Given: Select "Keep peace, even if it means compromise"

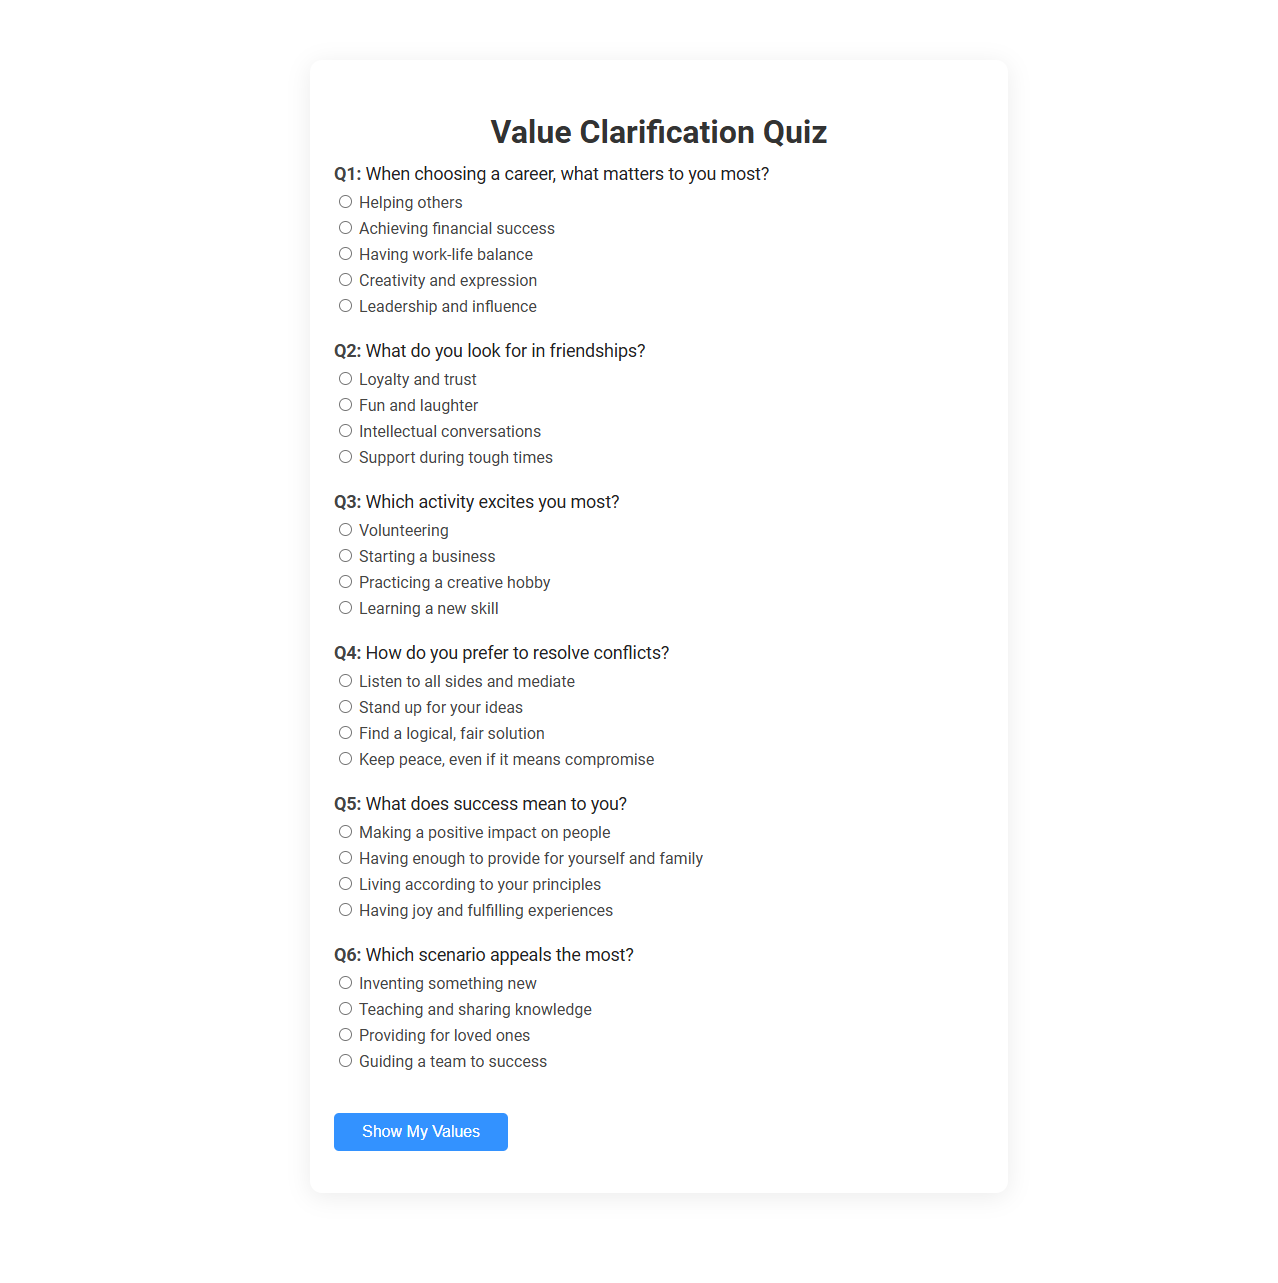Looking at the screenshot, I should [x=345, y=759].
